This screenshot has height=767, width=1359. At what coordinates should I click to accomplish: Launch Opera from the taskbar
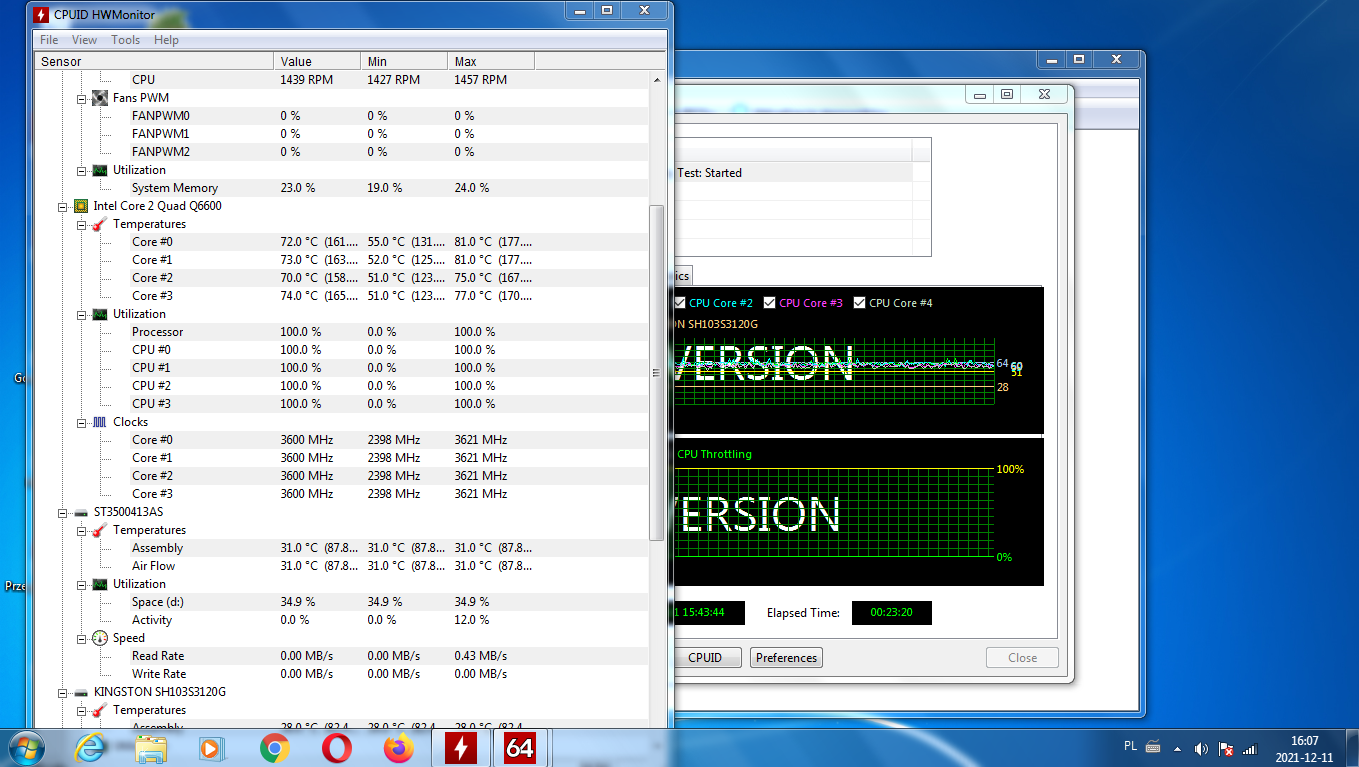point(337,748)
